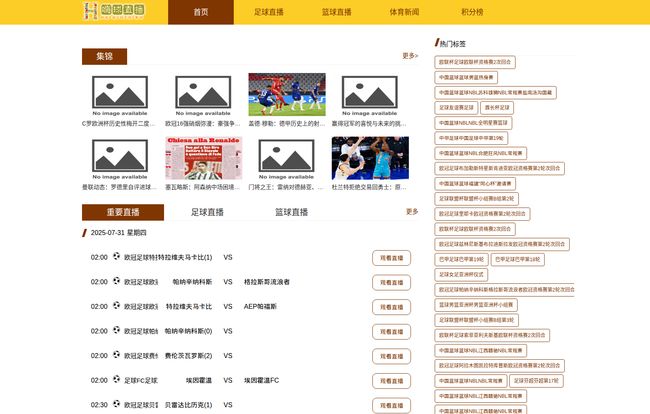The image size is (650, 414).
Task: Open the tag 中国篮球篮球NBL合肥狂风NBL常规赛
Action: point(480,153)
